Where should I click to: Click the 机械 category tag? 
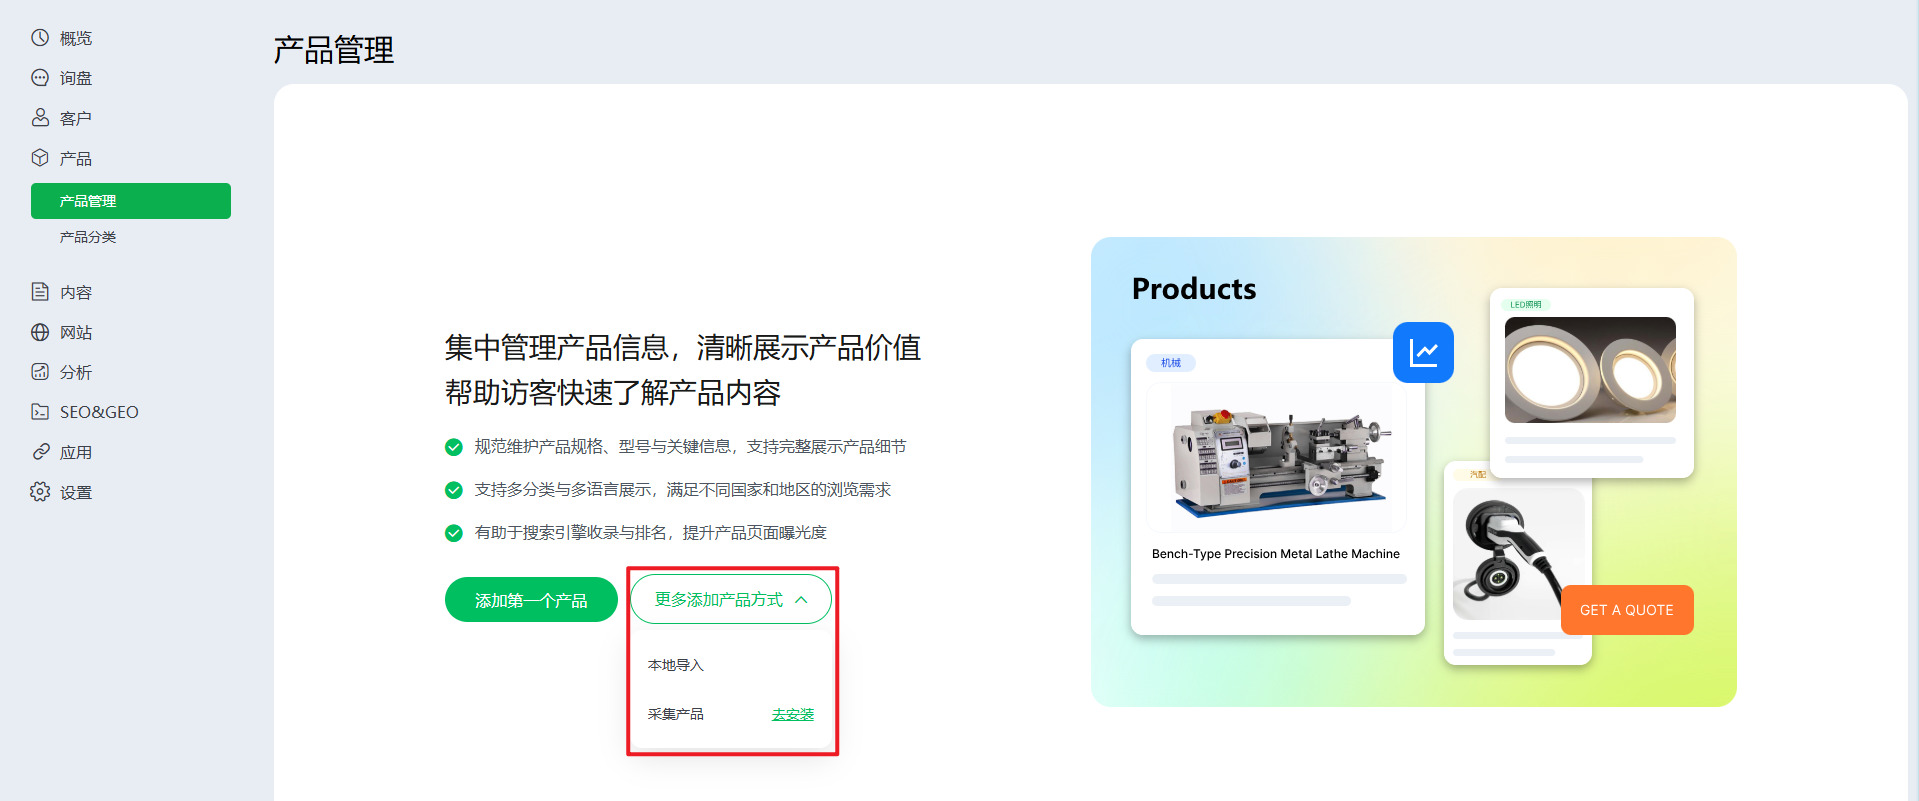(x=1171, y=363)
